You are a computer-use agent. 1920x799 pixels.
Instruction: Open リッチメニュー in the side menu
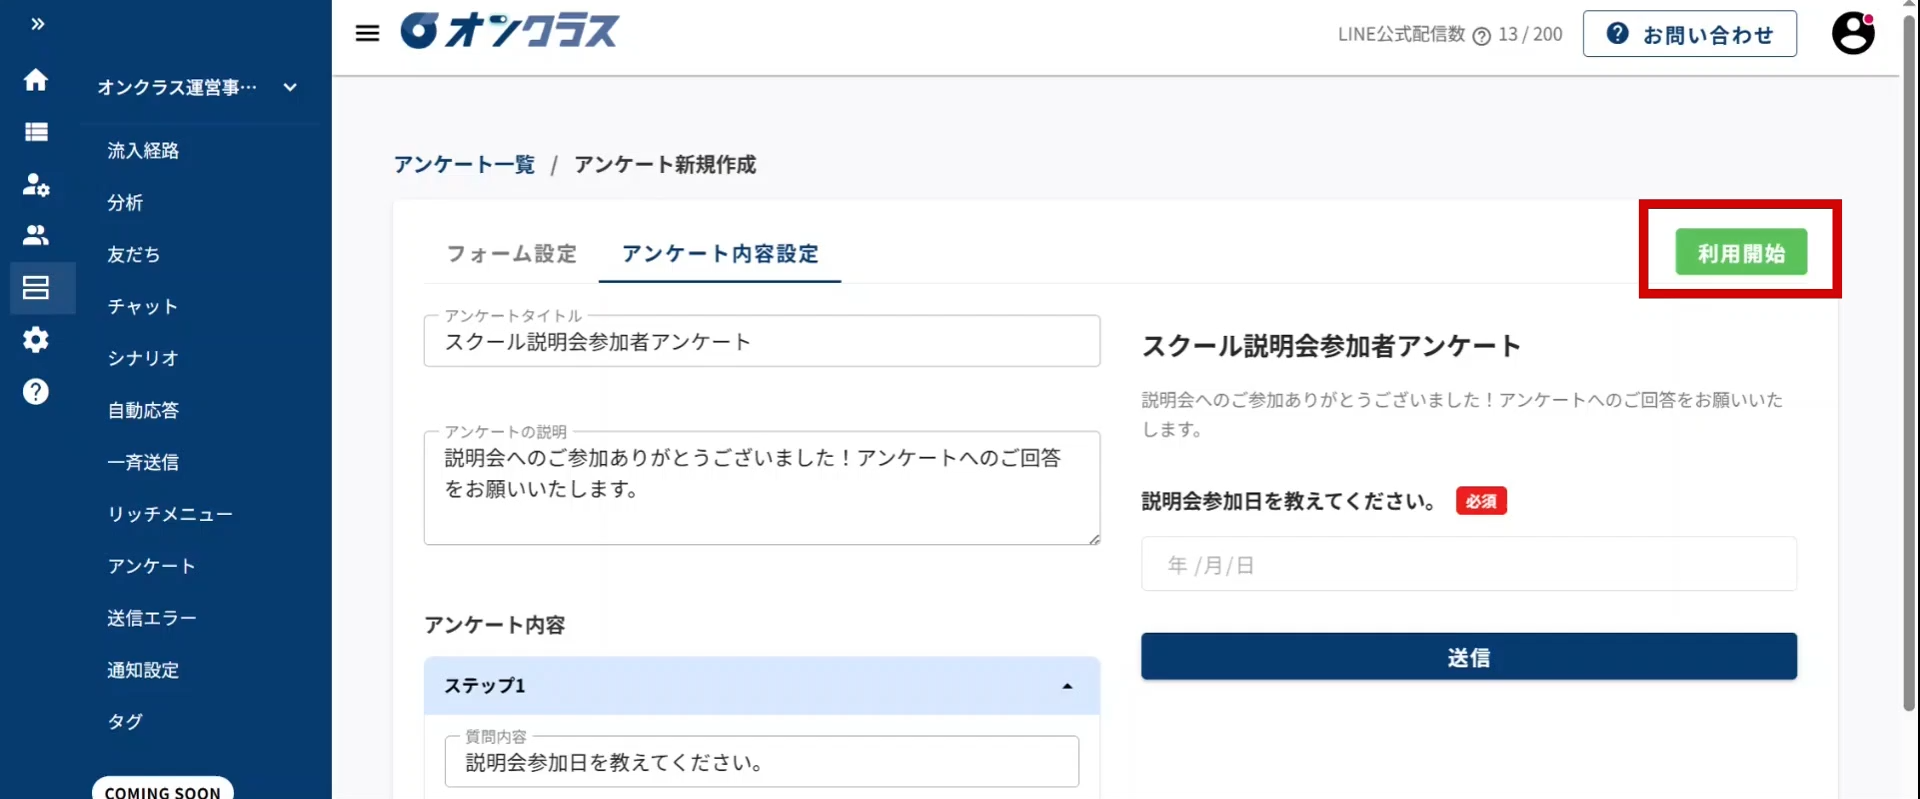click(x=170, y=514)
